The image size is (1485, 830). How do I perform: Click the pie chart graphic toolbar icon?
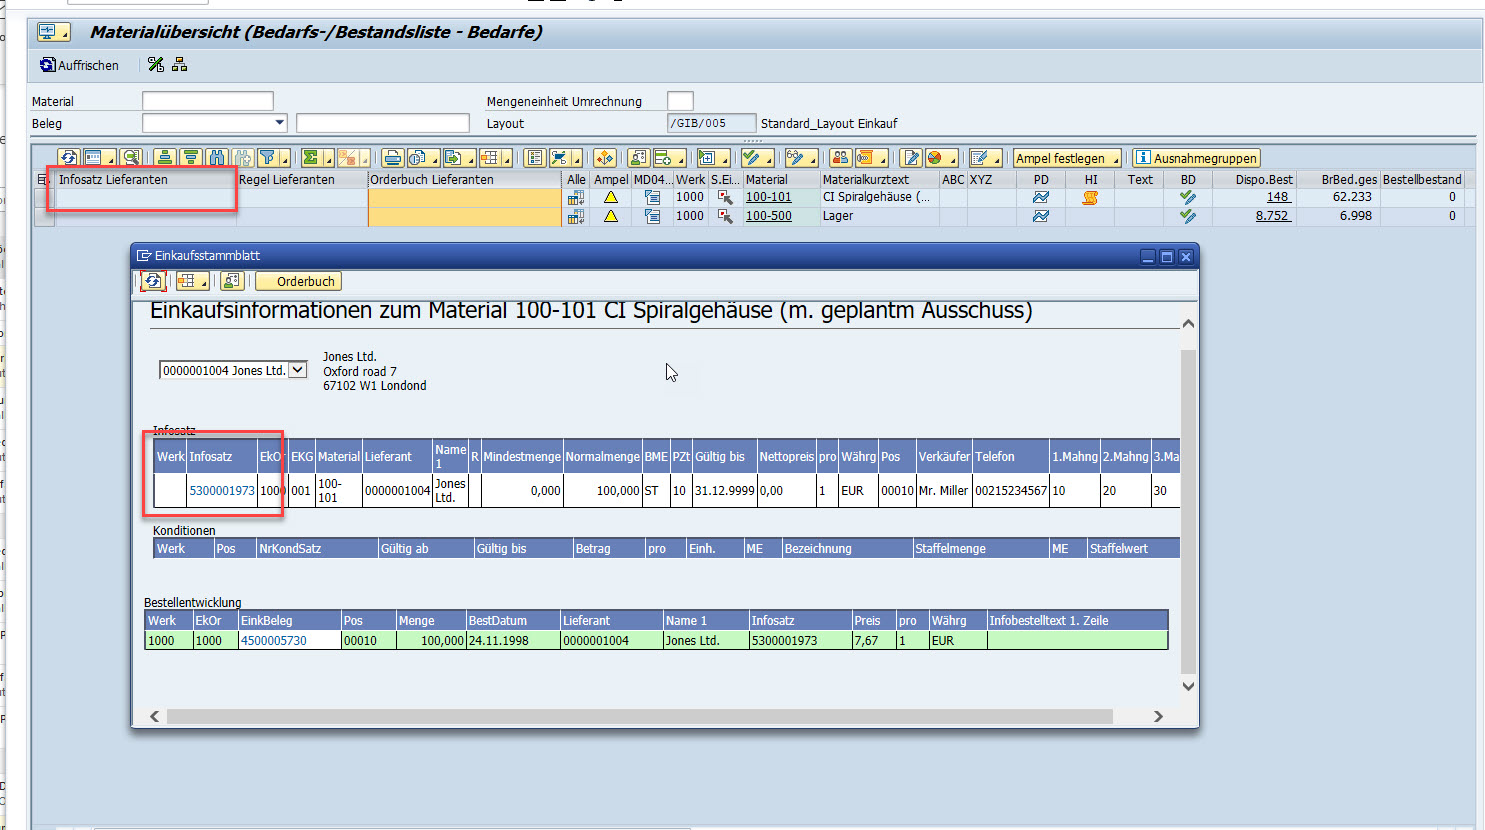pos(934,158)
